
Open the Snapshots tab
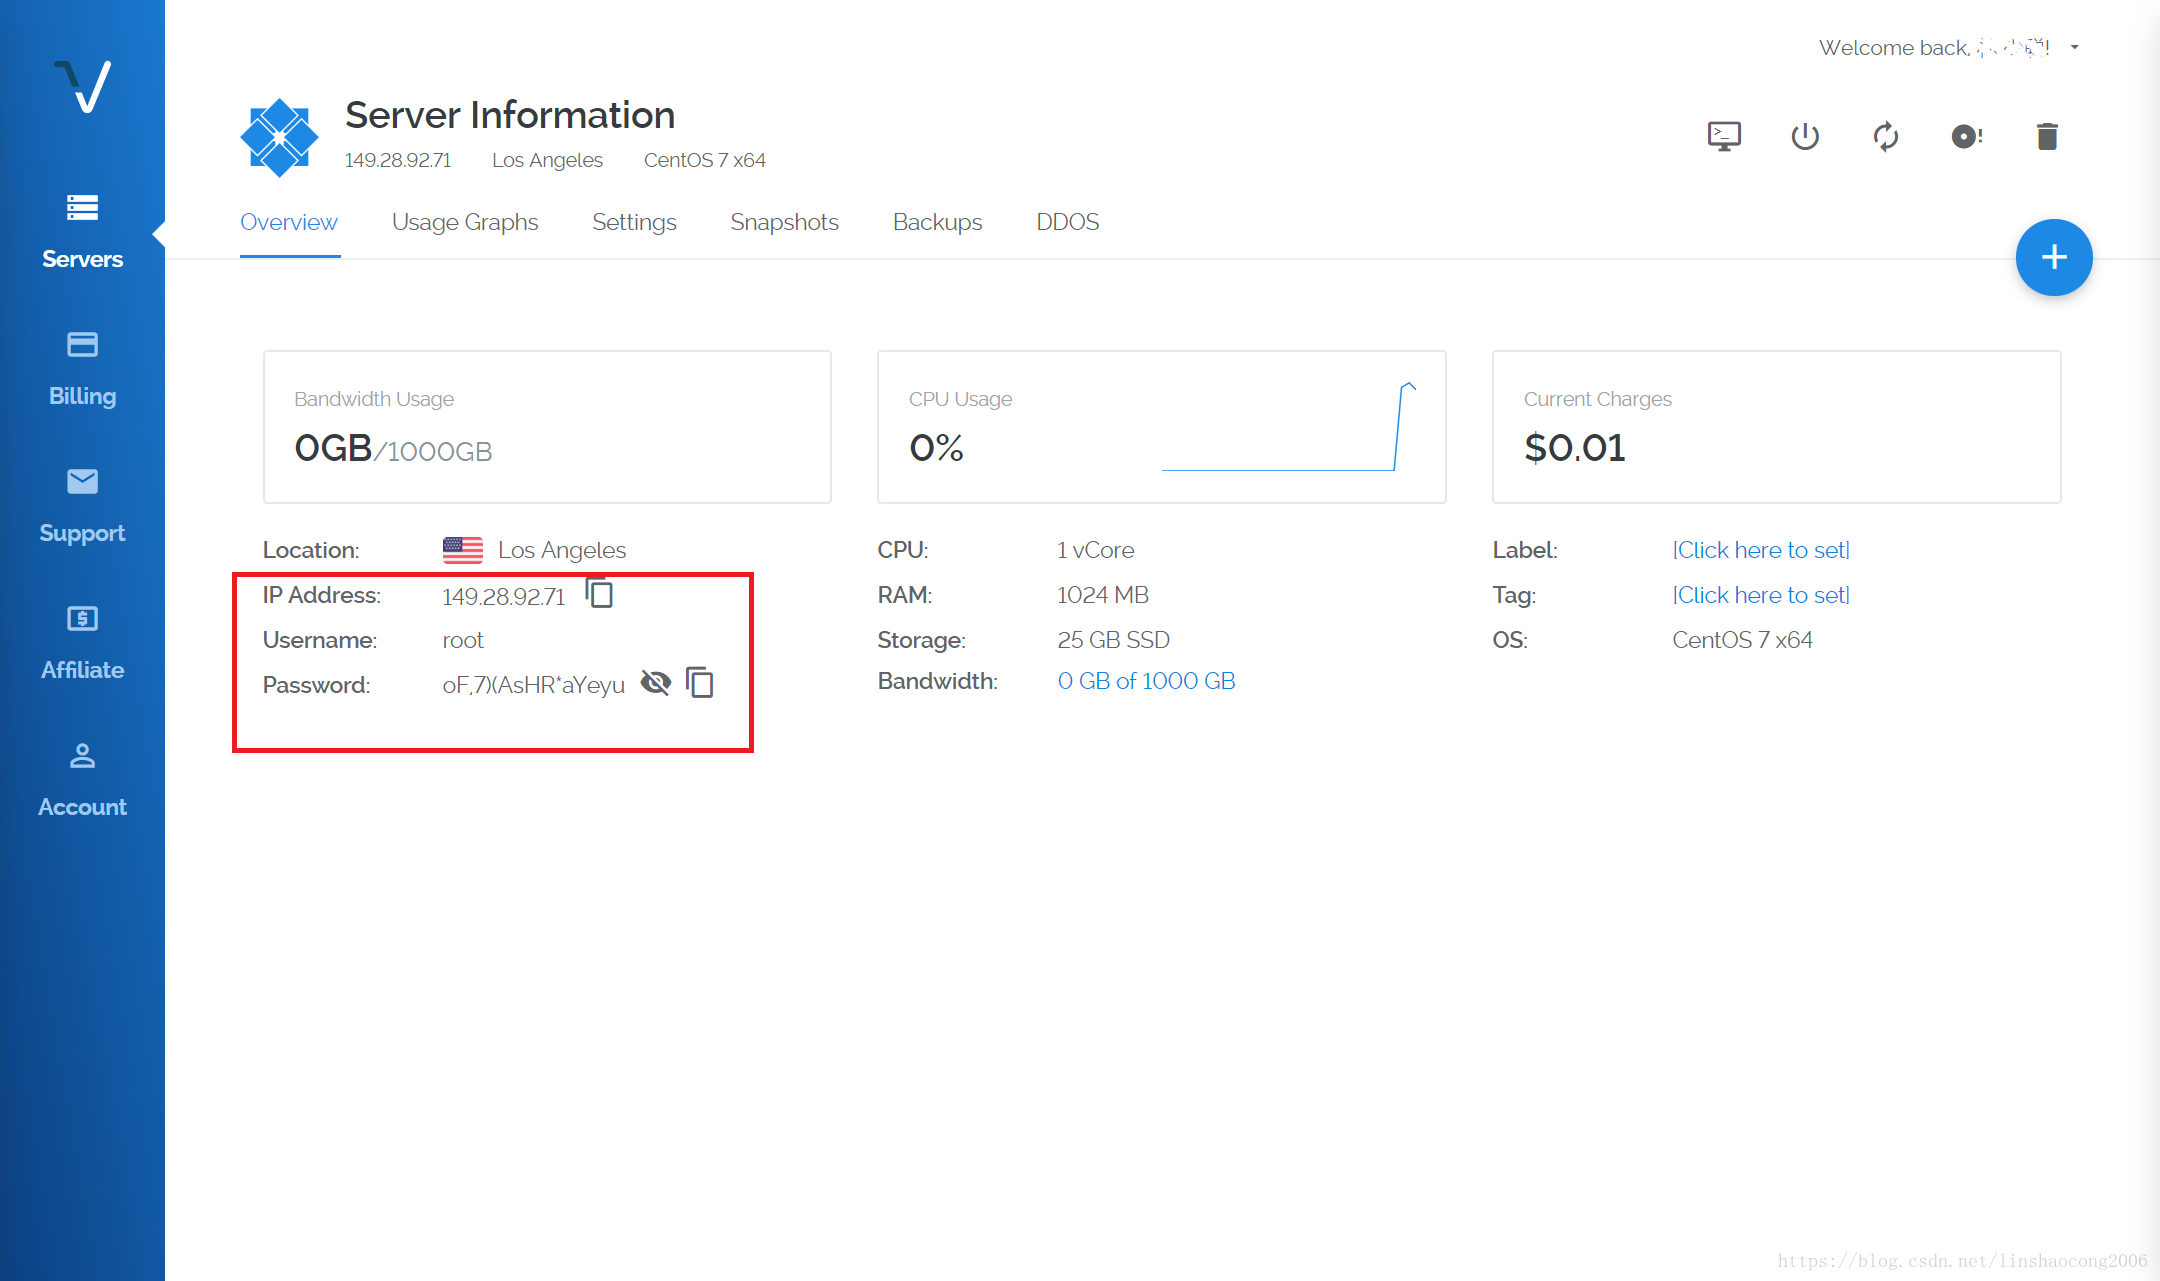pyautogui.click(x=784, y=222)
